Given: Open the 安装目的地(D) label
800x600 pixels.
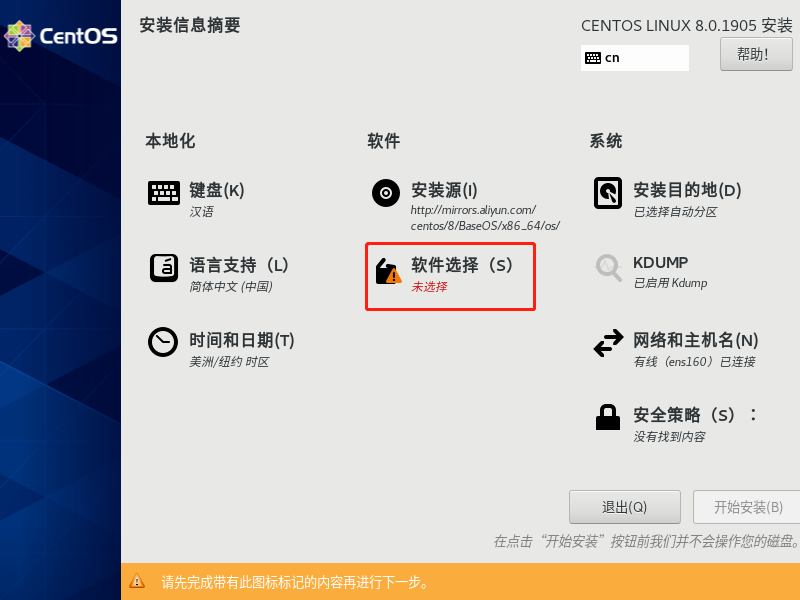Looking at the screenshot, I should coord(687,190).
